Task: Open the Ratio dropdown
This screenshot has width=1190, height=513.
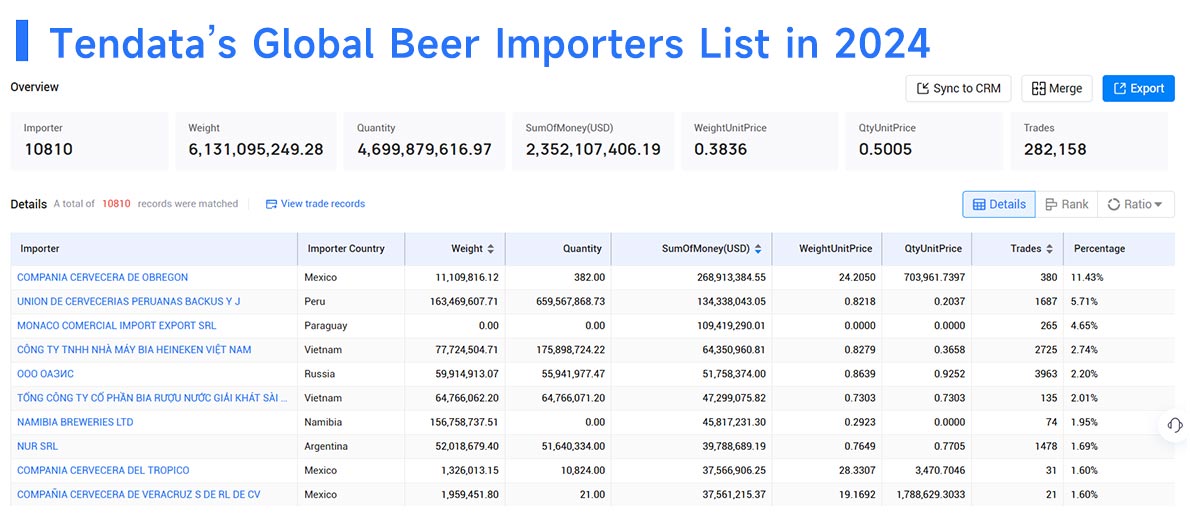Action: point(1135,204)
